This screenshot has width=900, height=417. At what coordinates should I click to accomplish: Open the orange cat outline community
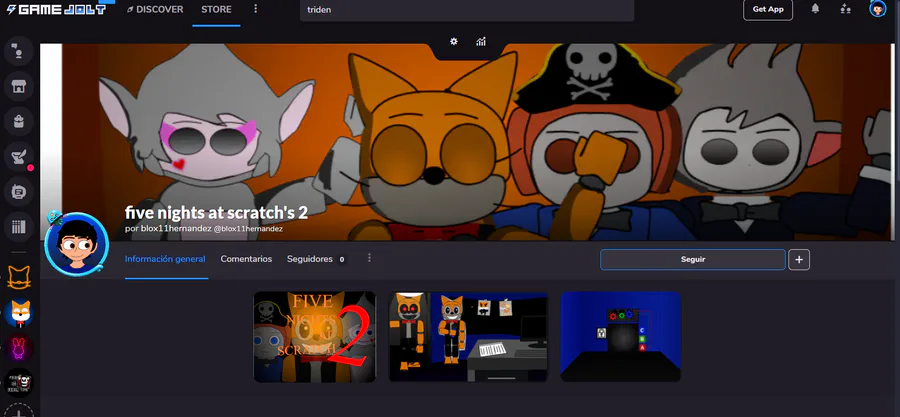coord(19,278)
